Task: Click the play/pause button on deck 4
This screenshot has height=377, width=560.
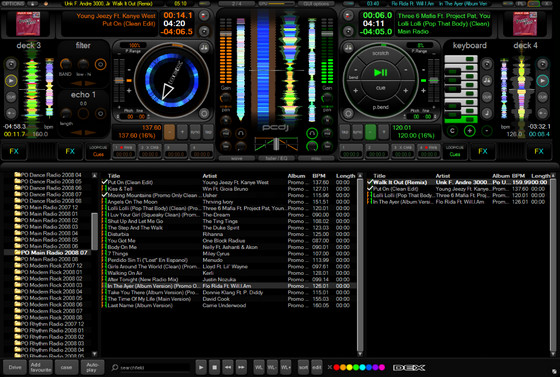Action: [380, 73]
